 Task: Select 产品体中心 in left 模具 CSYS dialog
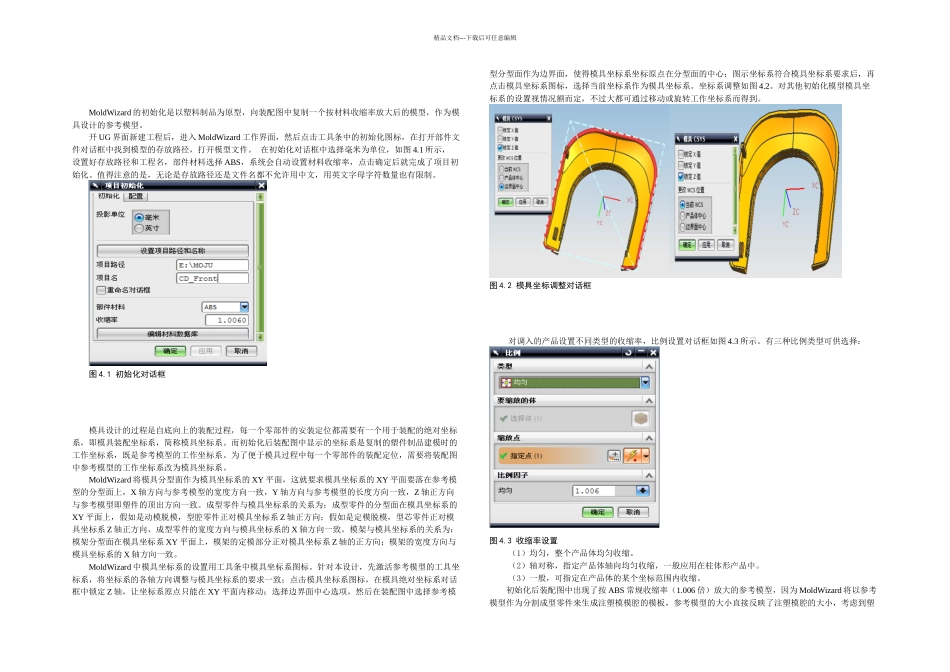502,178
